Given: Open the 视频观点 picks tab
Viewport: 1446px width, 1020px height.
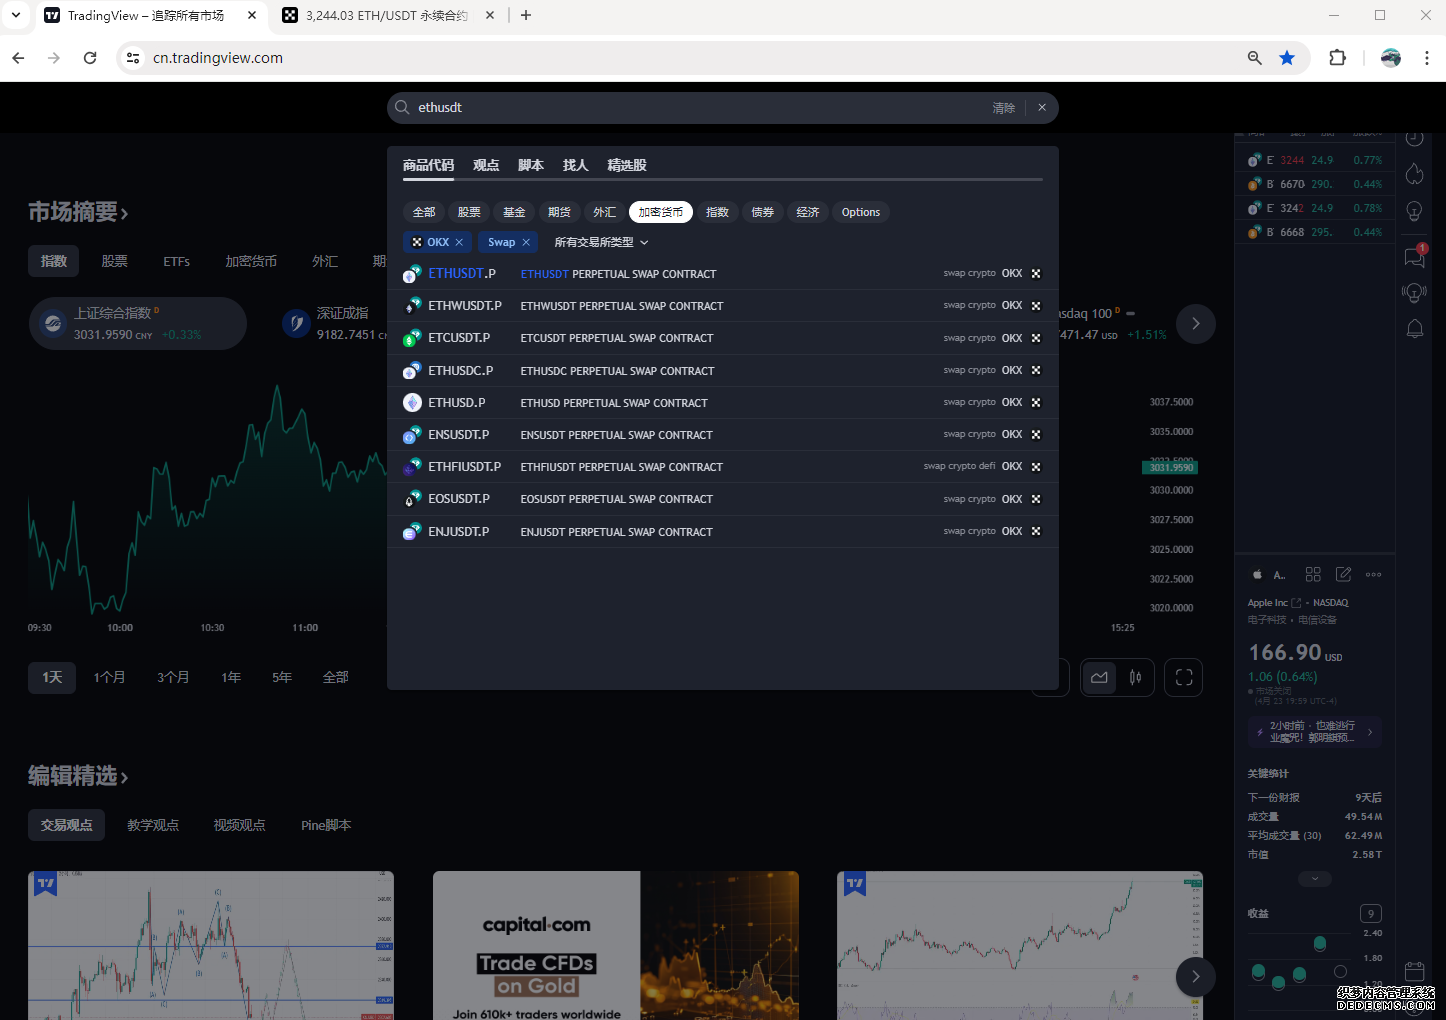Looking at the screenshot, I should click(239, 825).
